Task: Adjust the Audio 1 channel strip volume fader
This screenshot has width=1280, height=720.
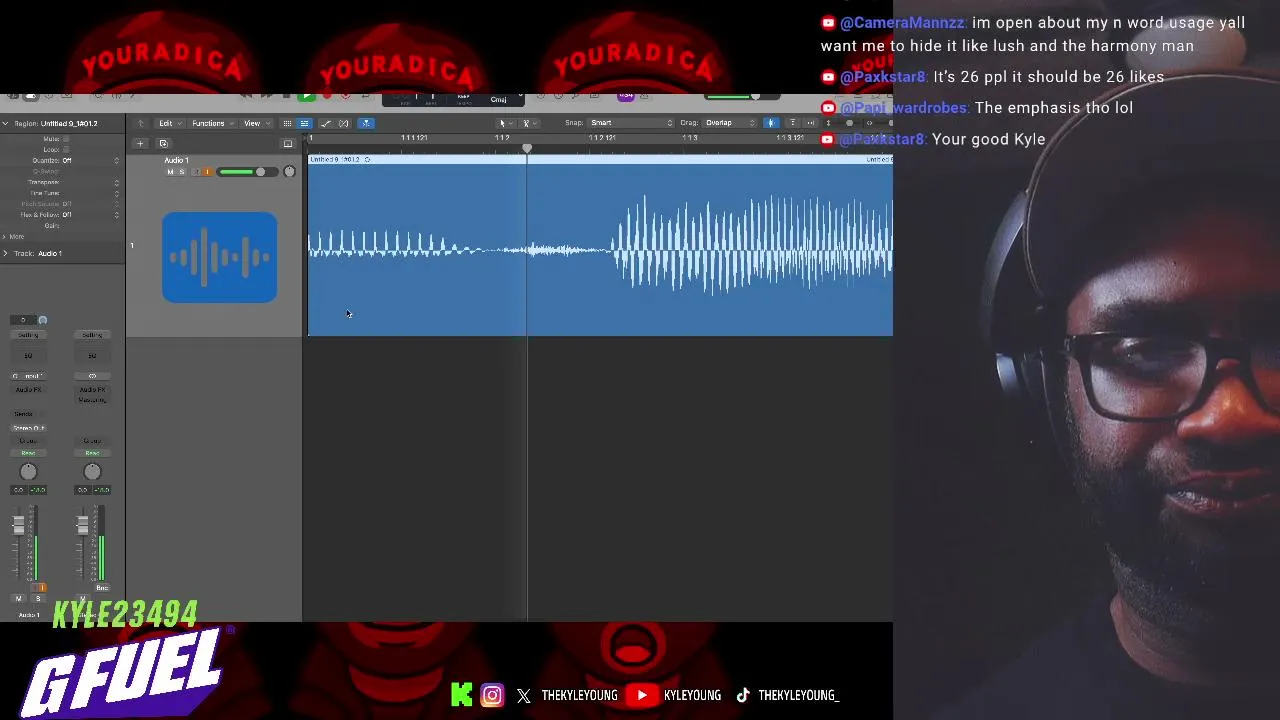Action: click(x=18, y=526)
